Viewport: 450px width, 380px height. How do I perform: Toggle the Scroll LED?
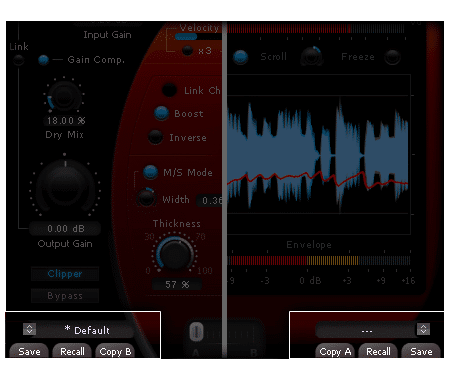pos(240,57)
